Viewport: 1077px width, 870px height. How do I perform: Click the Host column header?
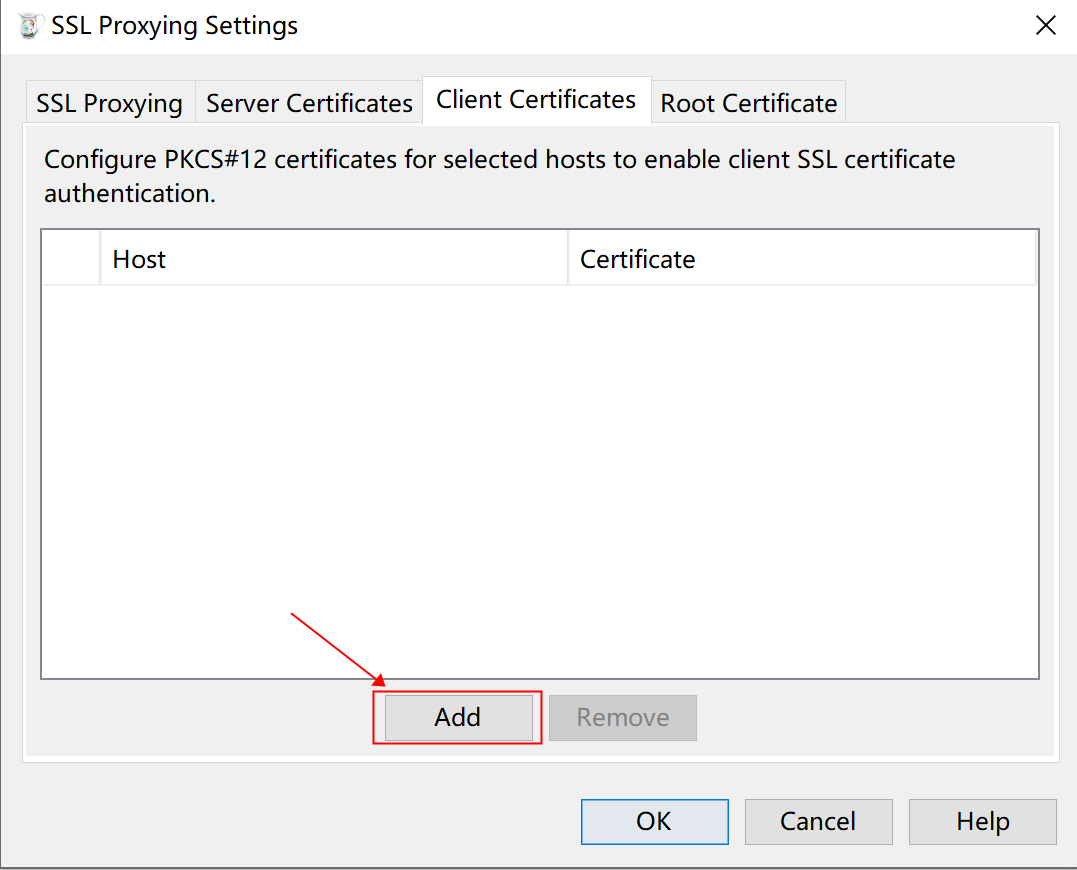coord(333,259)
